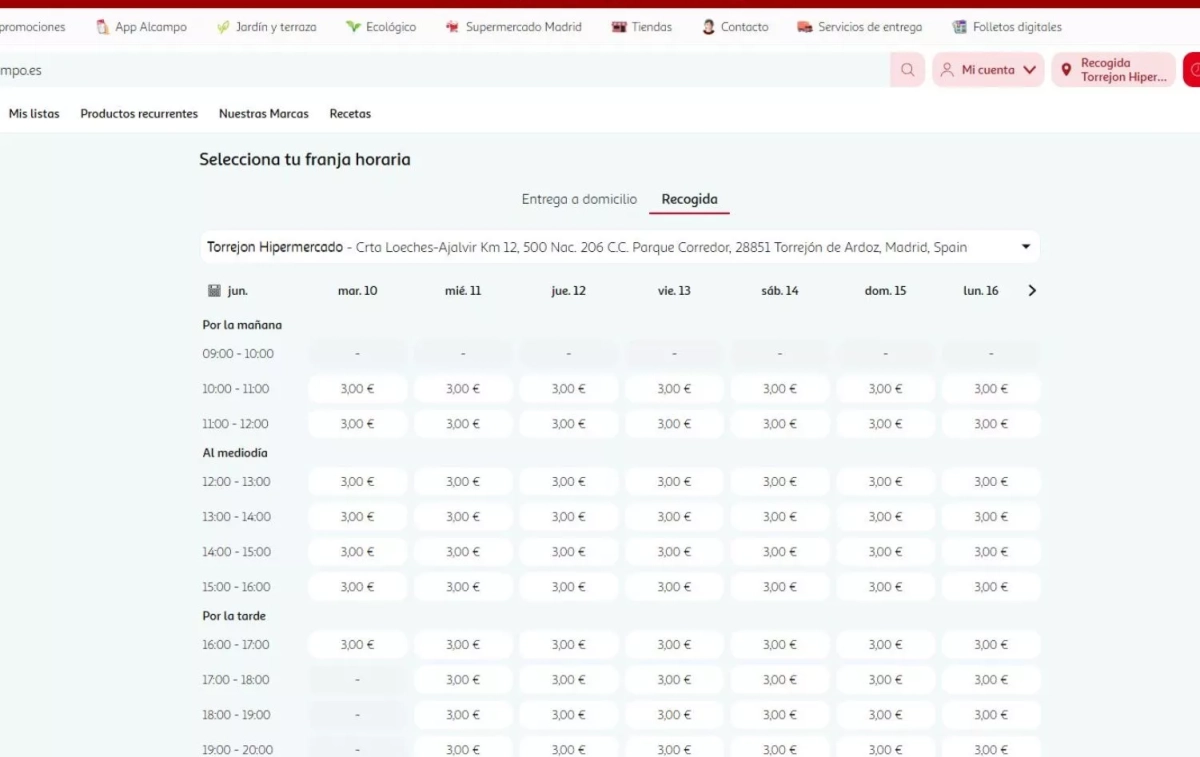
Task: Open the Recetas menu item
Action: pos(350,114)
